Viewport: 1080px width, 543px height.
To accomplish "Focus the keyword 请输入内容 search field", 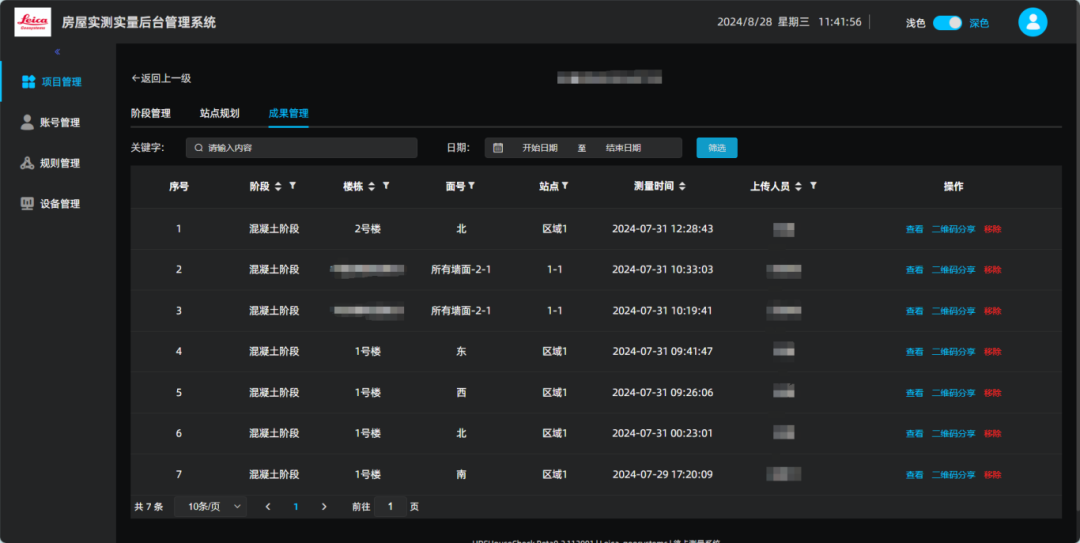I will pos(302,148).
